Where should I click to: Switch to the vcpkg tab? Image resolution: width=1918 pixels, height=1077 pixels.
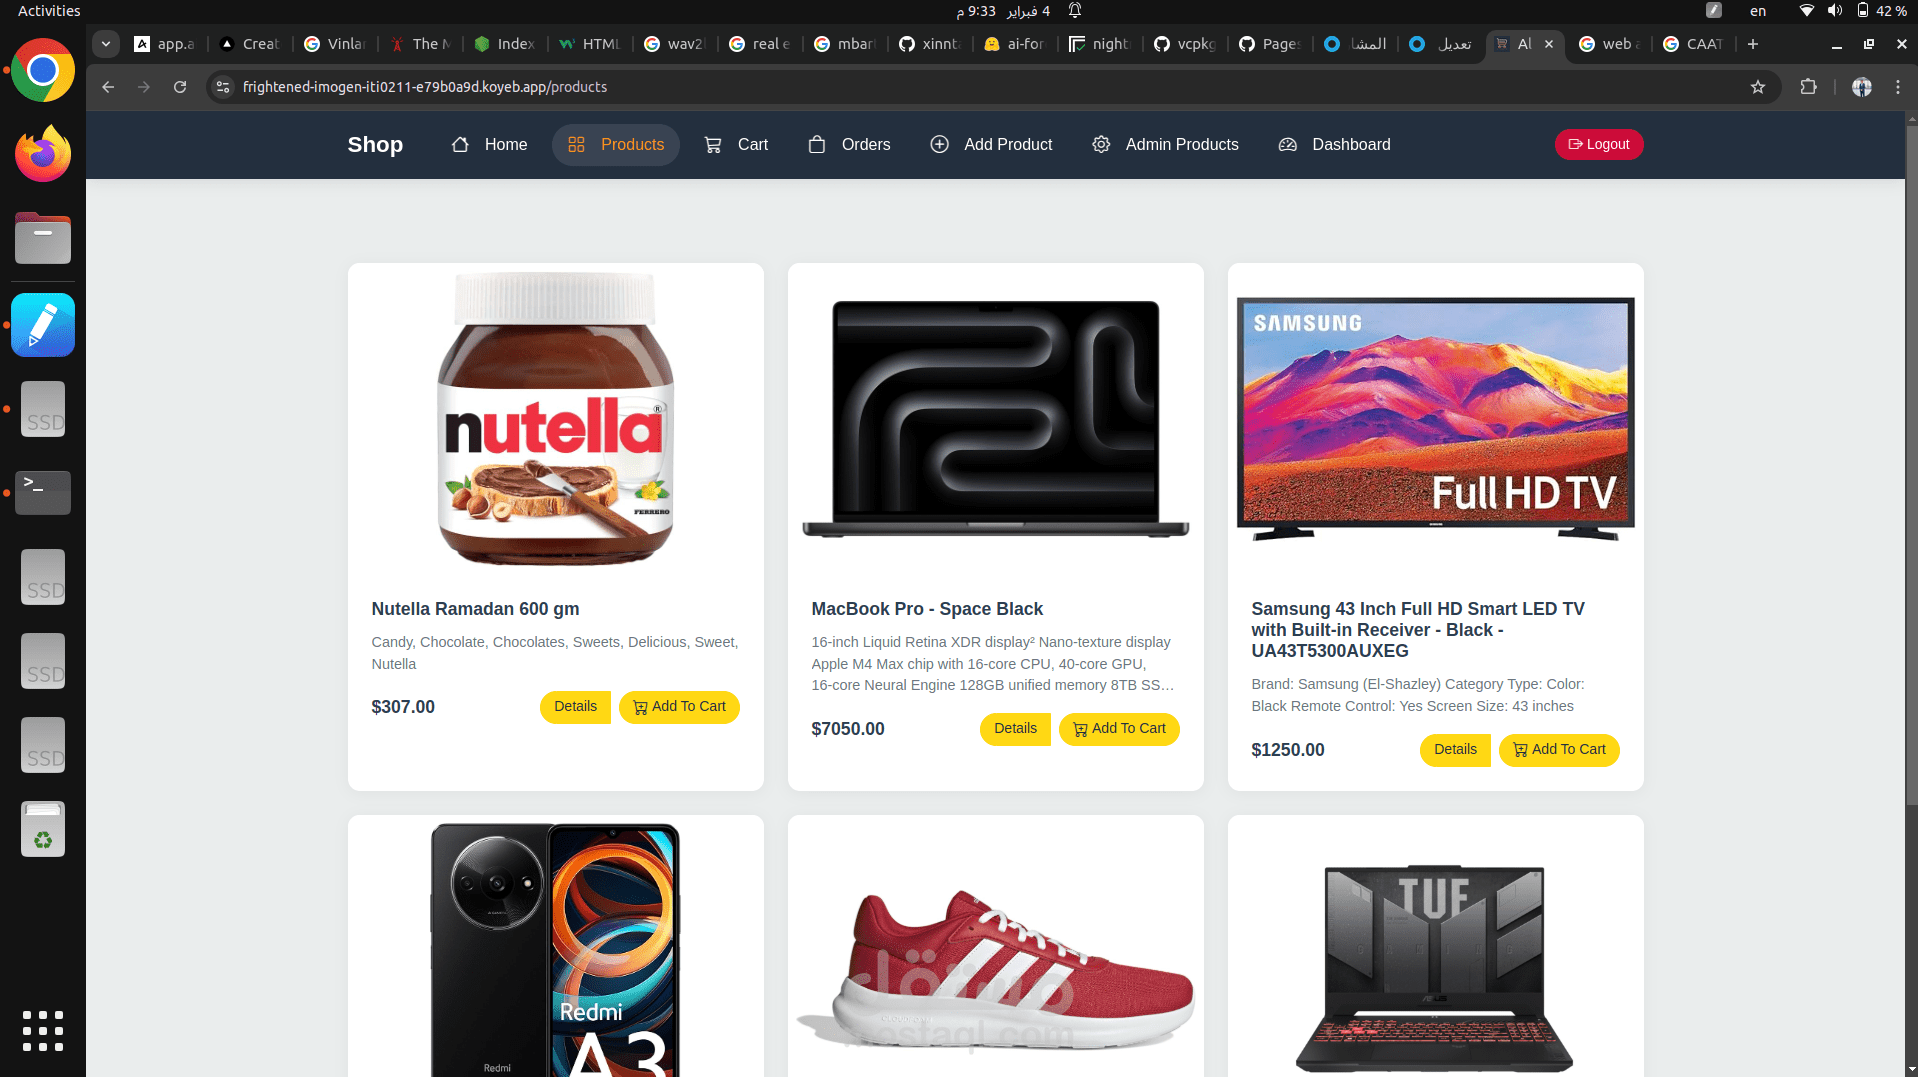click(x=1186, y=44)
